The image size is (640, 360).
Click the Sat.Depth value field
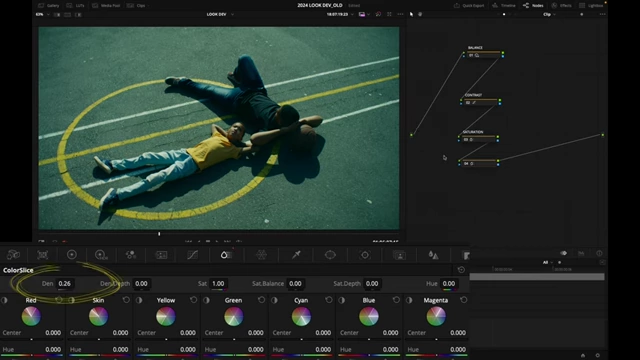pyautogui.click(x=372, y=284)
